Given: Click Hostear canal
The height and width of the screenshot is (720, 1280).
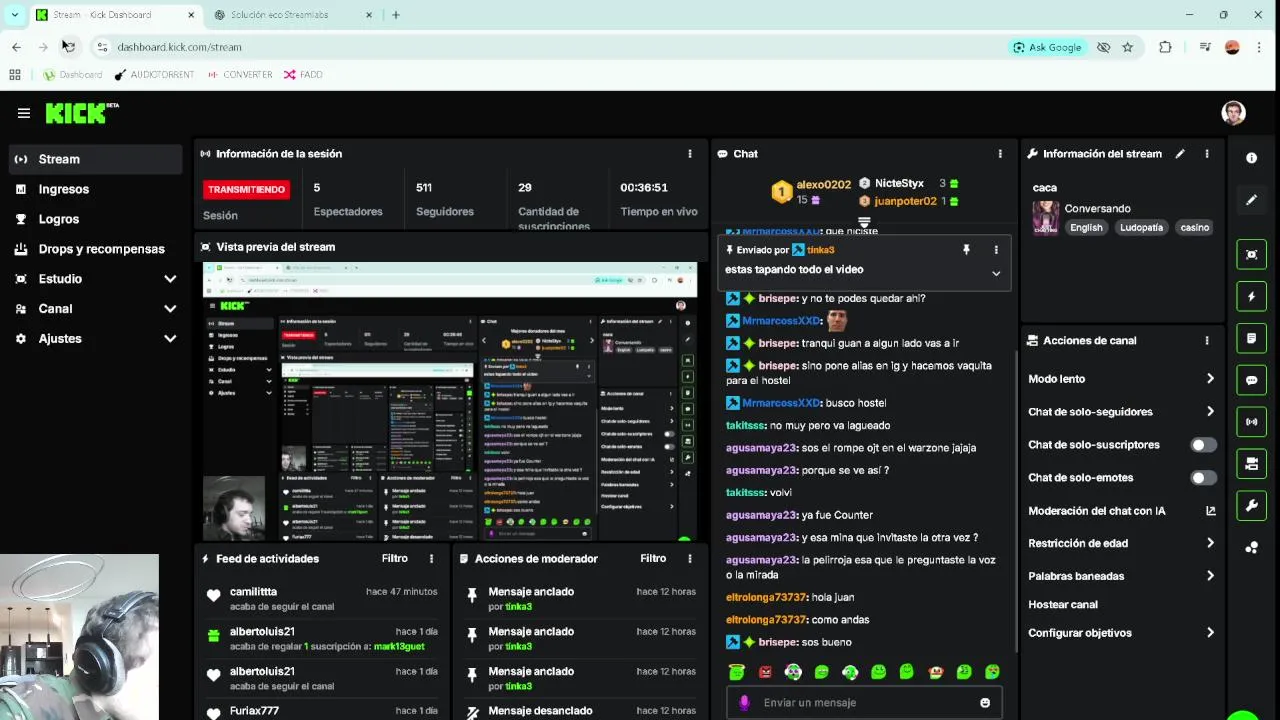Looking at the screenshot, I should coord(1063,605).
